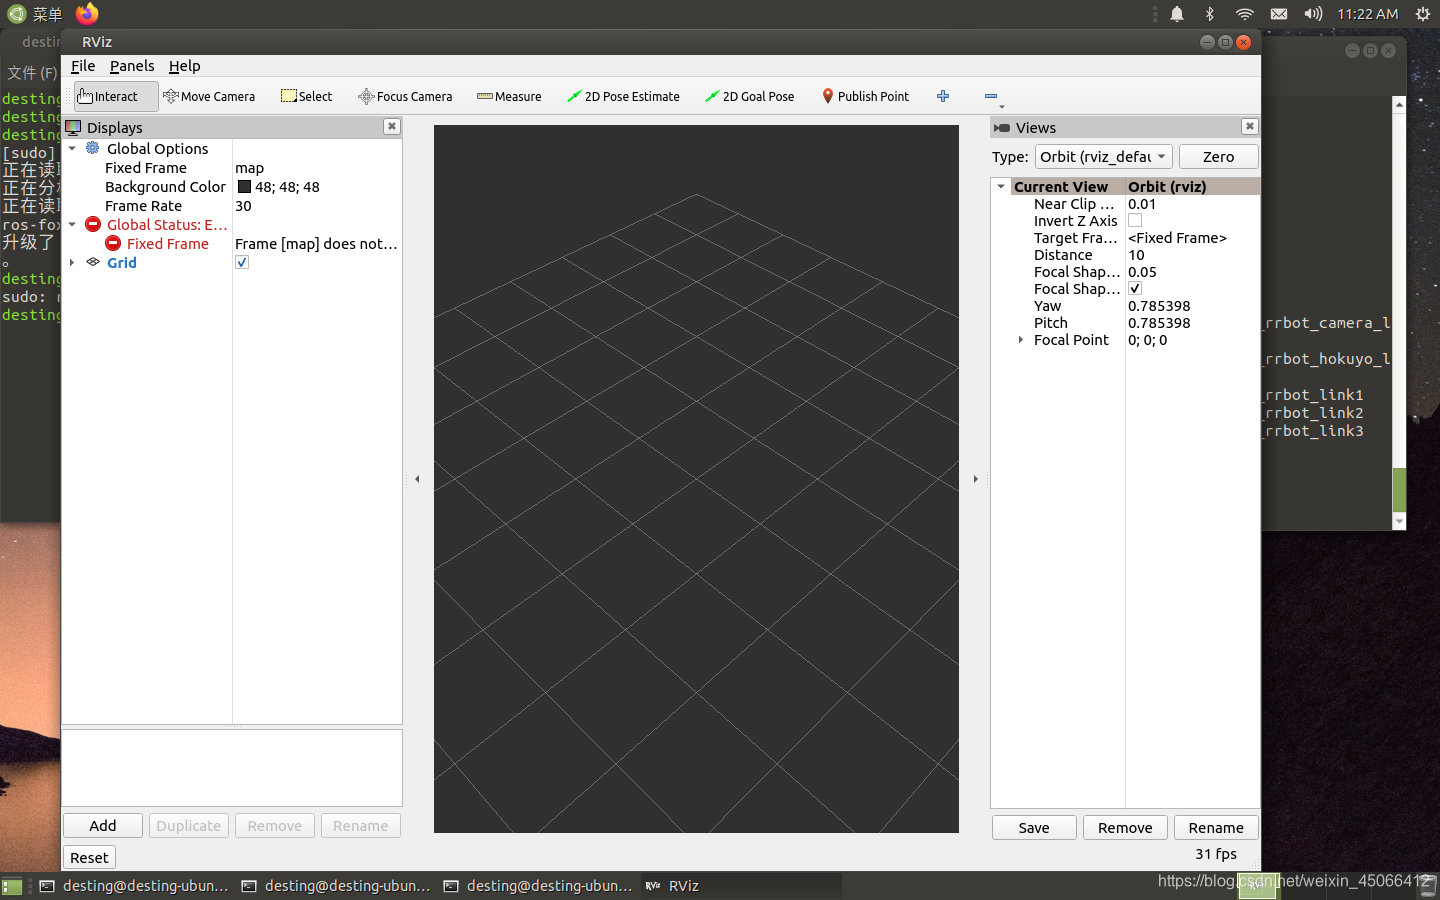Open the volume control
The height and width of the screenshot is (900, 1440).
point(1313,14)
